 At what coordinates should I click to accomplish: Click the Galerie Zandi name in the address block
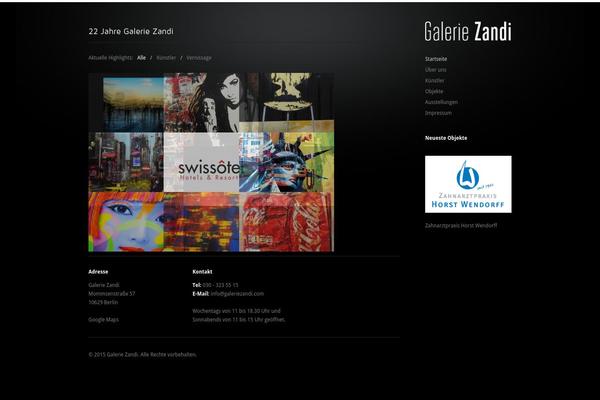[x=104, y=285]
